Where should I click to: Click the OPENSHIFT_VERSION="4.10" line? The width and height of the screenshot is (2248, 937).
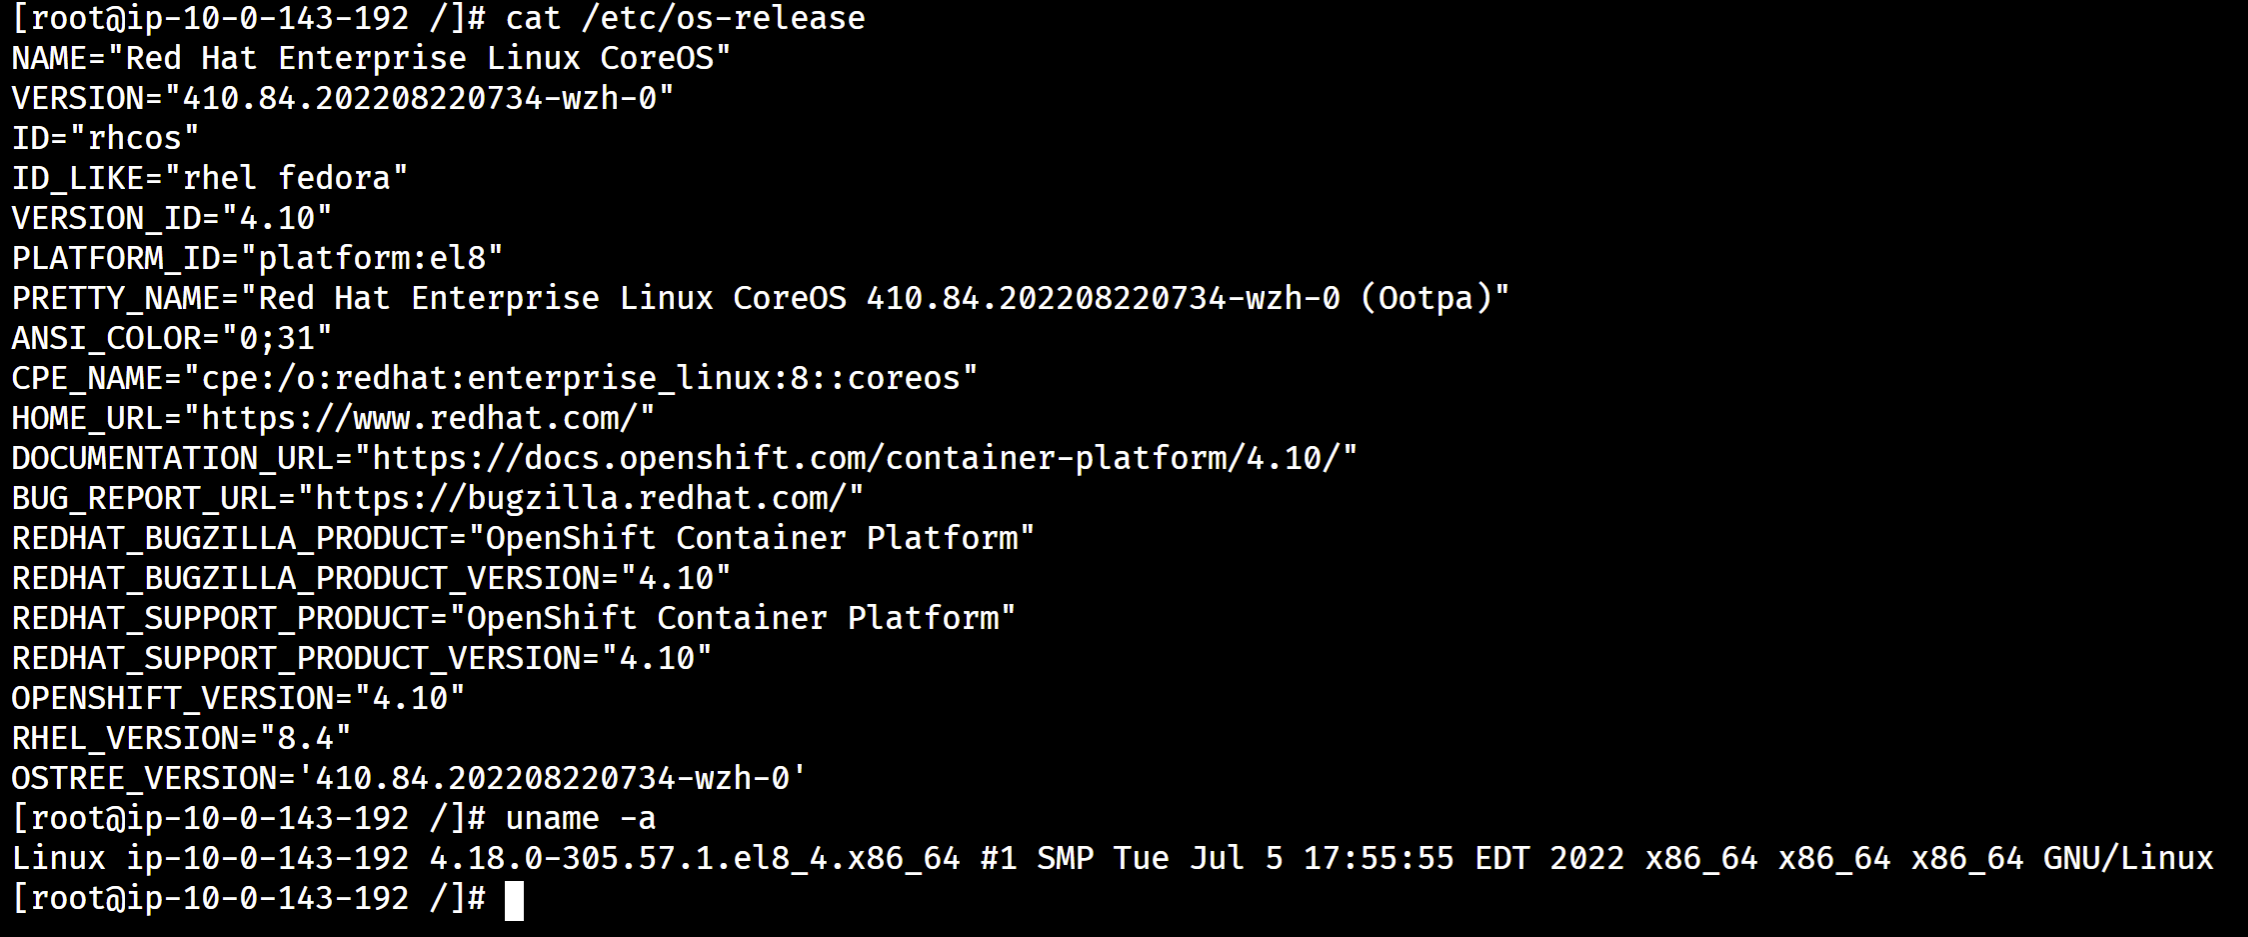tap(238, 698)
